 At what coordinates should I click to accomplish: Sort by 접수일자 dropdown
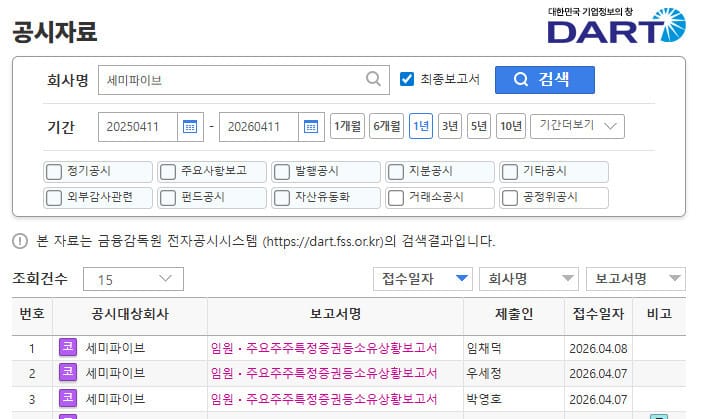pyautogui.click(x=422, y=278)
